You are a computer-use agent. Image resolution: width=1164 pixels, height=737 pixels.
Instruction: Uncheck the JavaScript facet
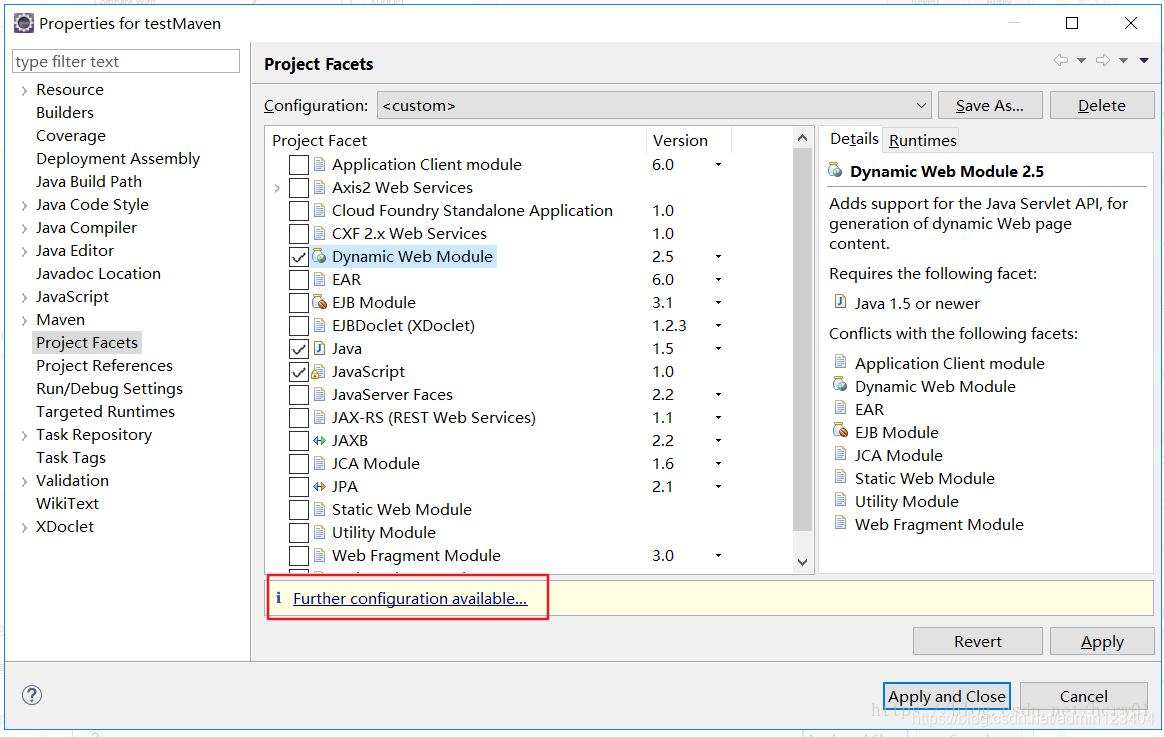298,371
